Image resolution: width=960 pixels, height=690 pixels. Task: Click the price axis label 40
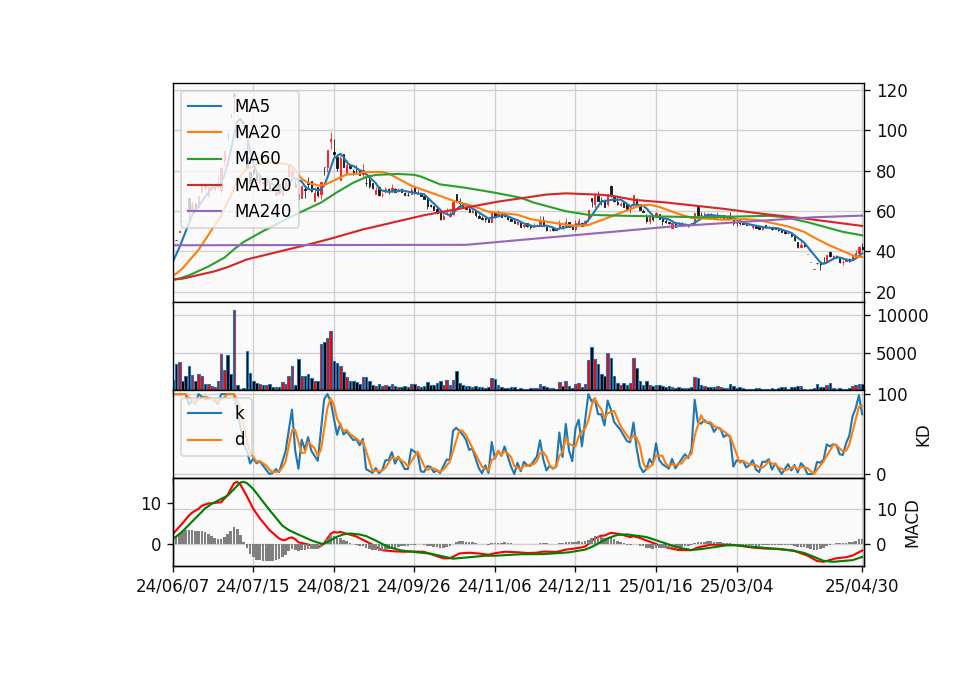[x=887, y=252]
